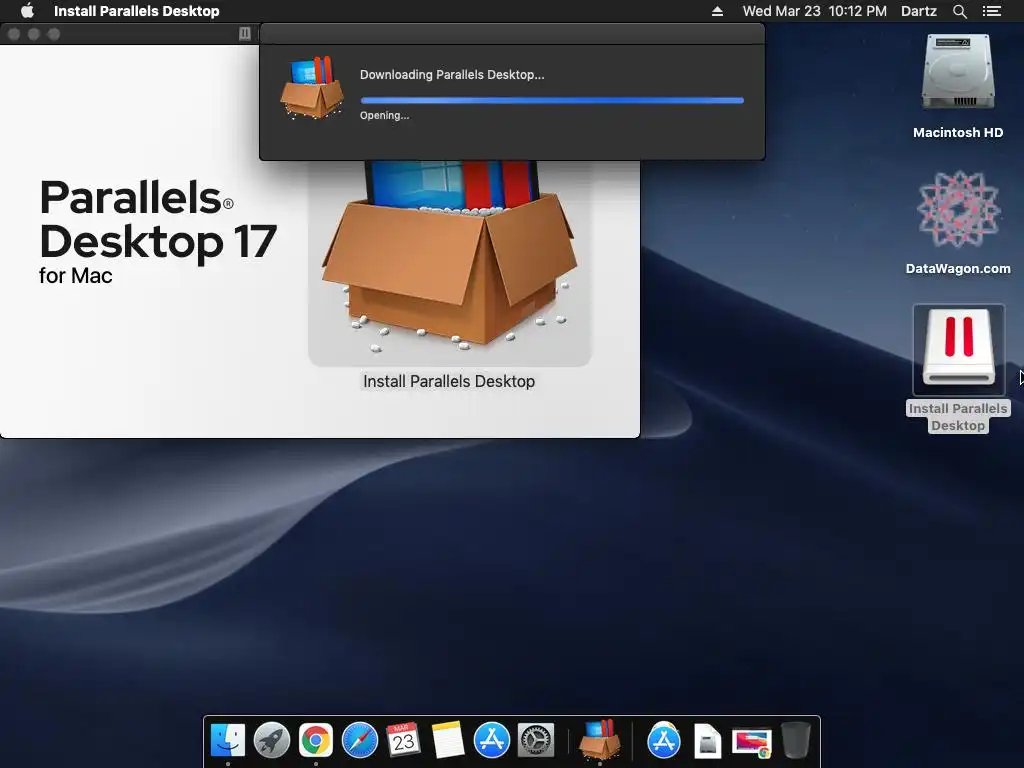Viewport: 1024px width, 768px height.
Task: Open the Dartz user menu
Action: (918, 11)
